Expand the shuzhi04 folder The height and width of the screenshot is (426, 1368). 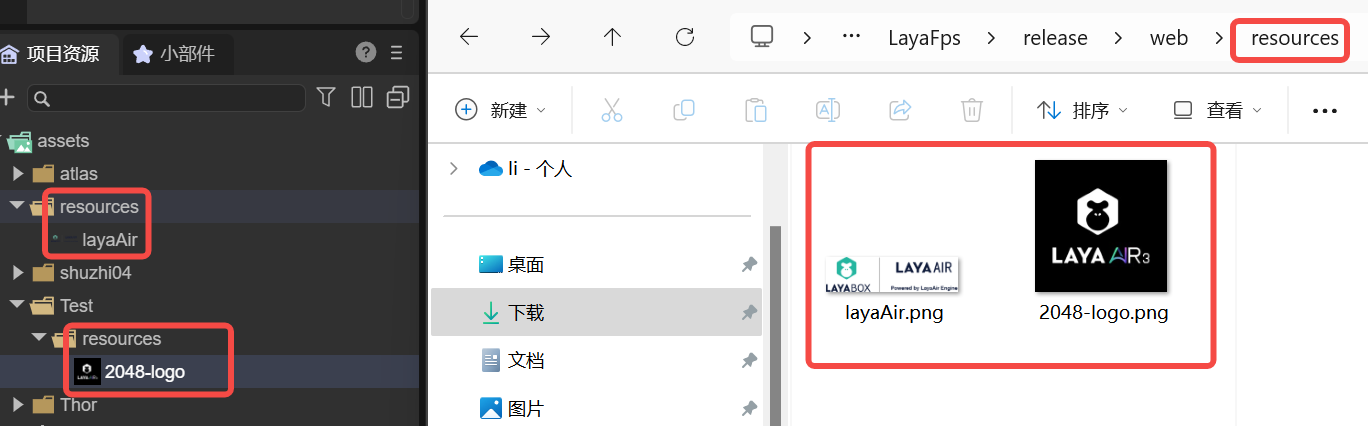click(17, 273)
